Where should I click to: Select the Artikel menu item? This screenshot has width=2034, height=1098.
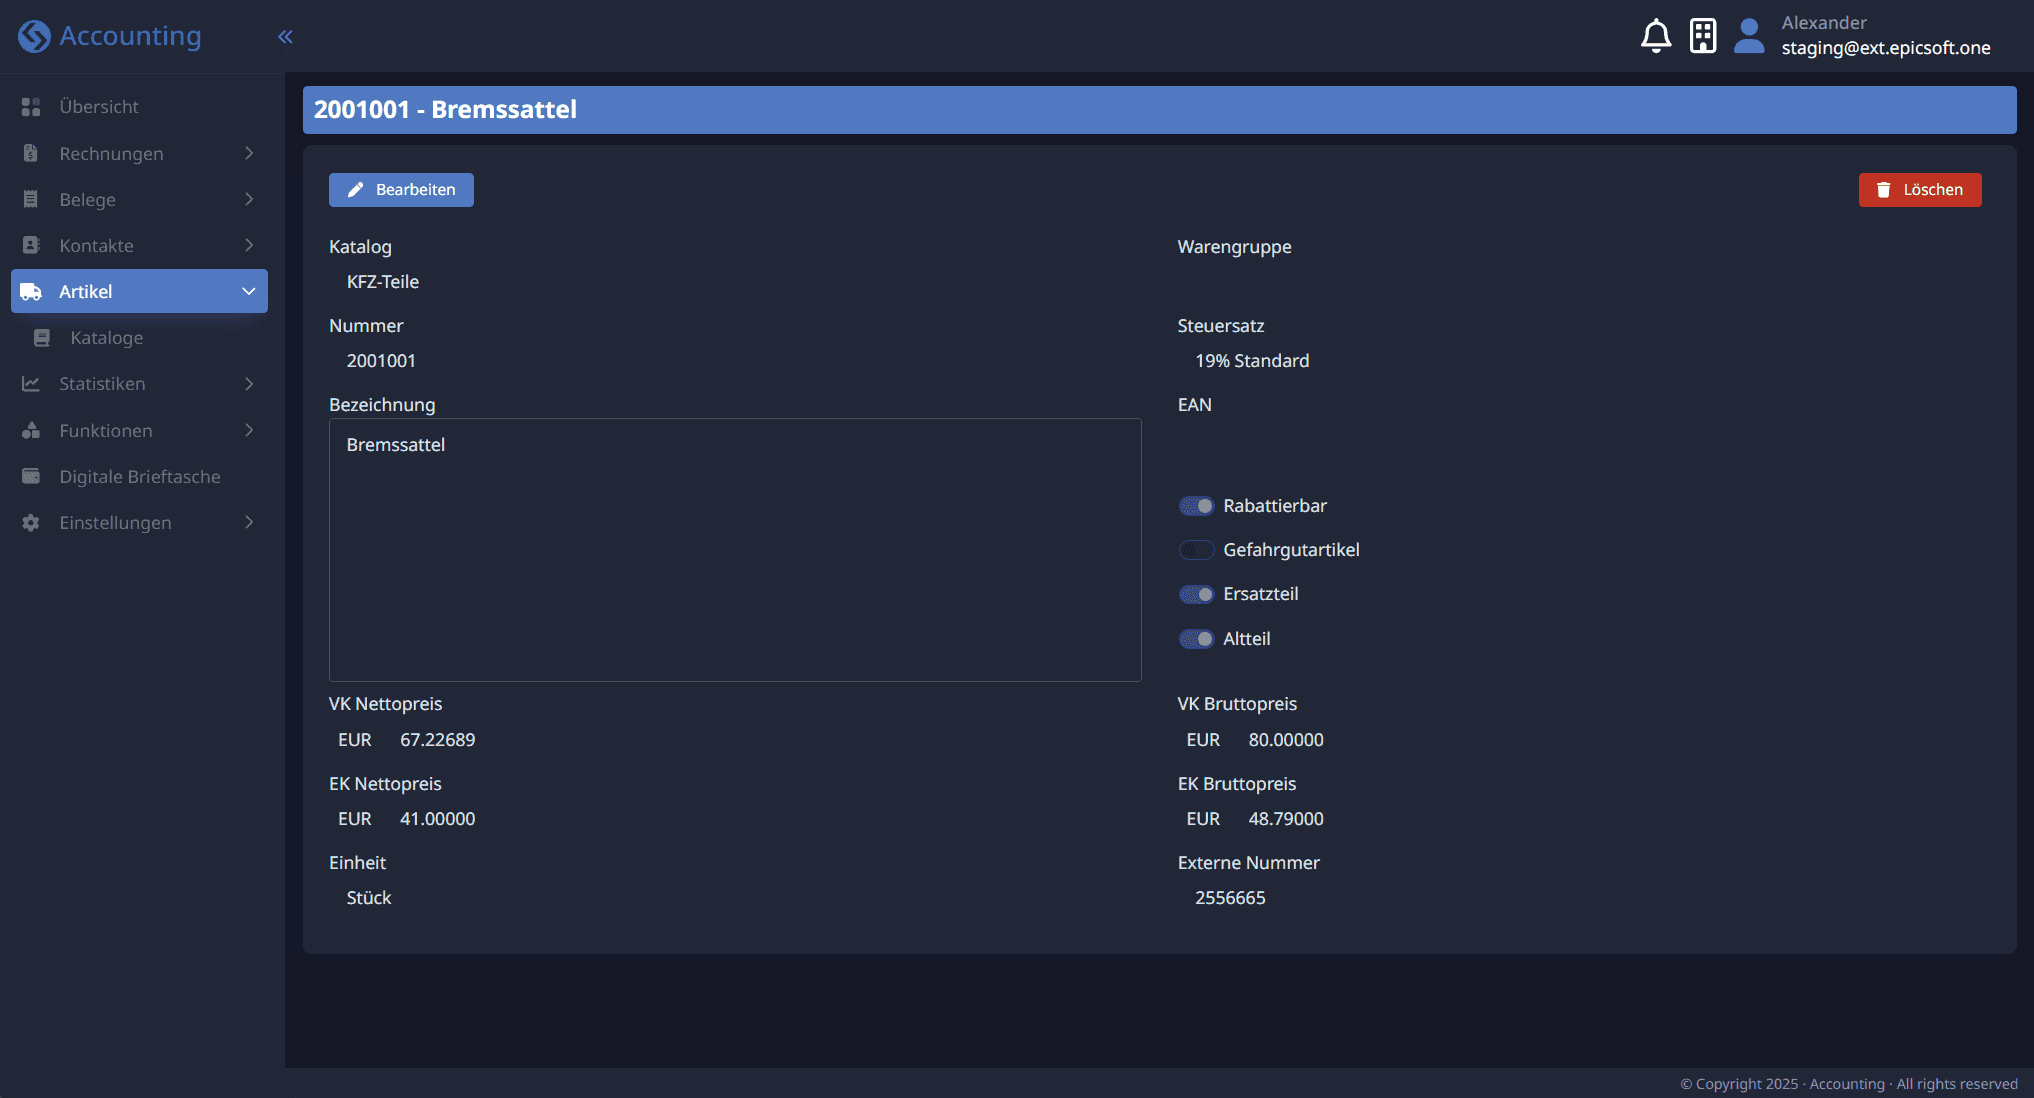pos(139,291)
